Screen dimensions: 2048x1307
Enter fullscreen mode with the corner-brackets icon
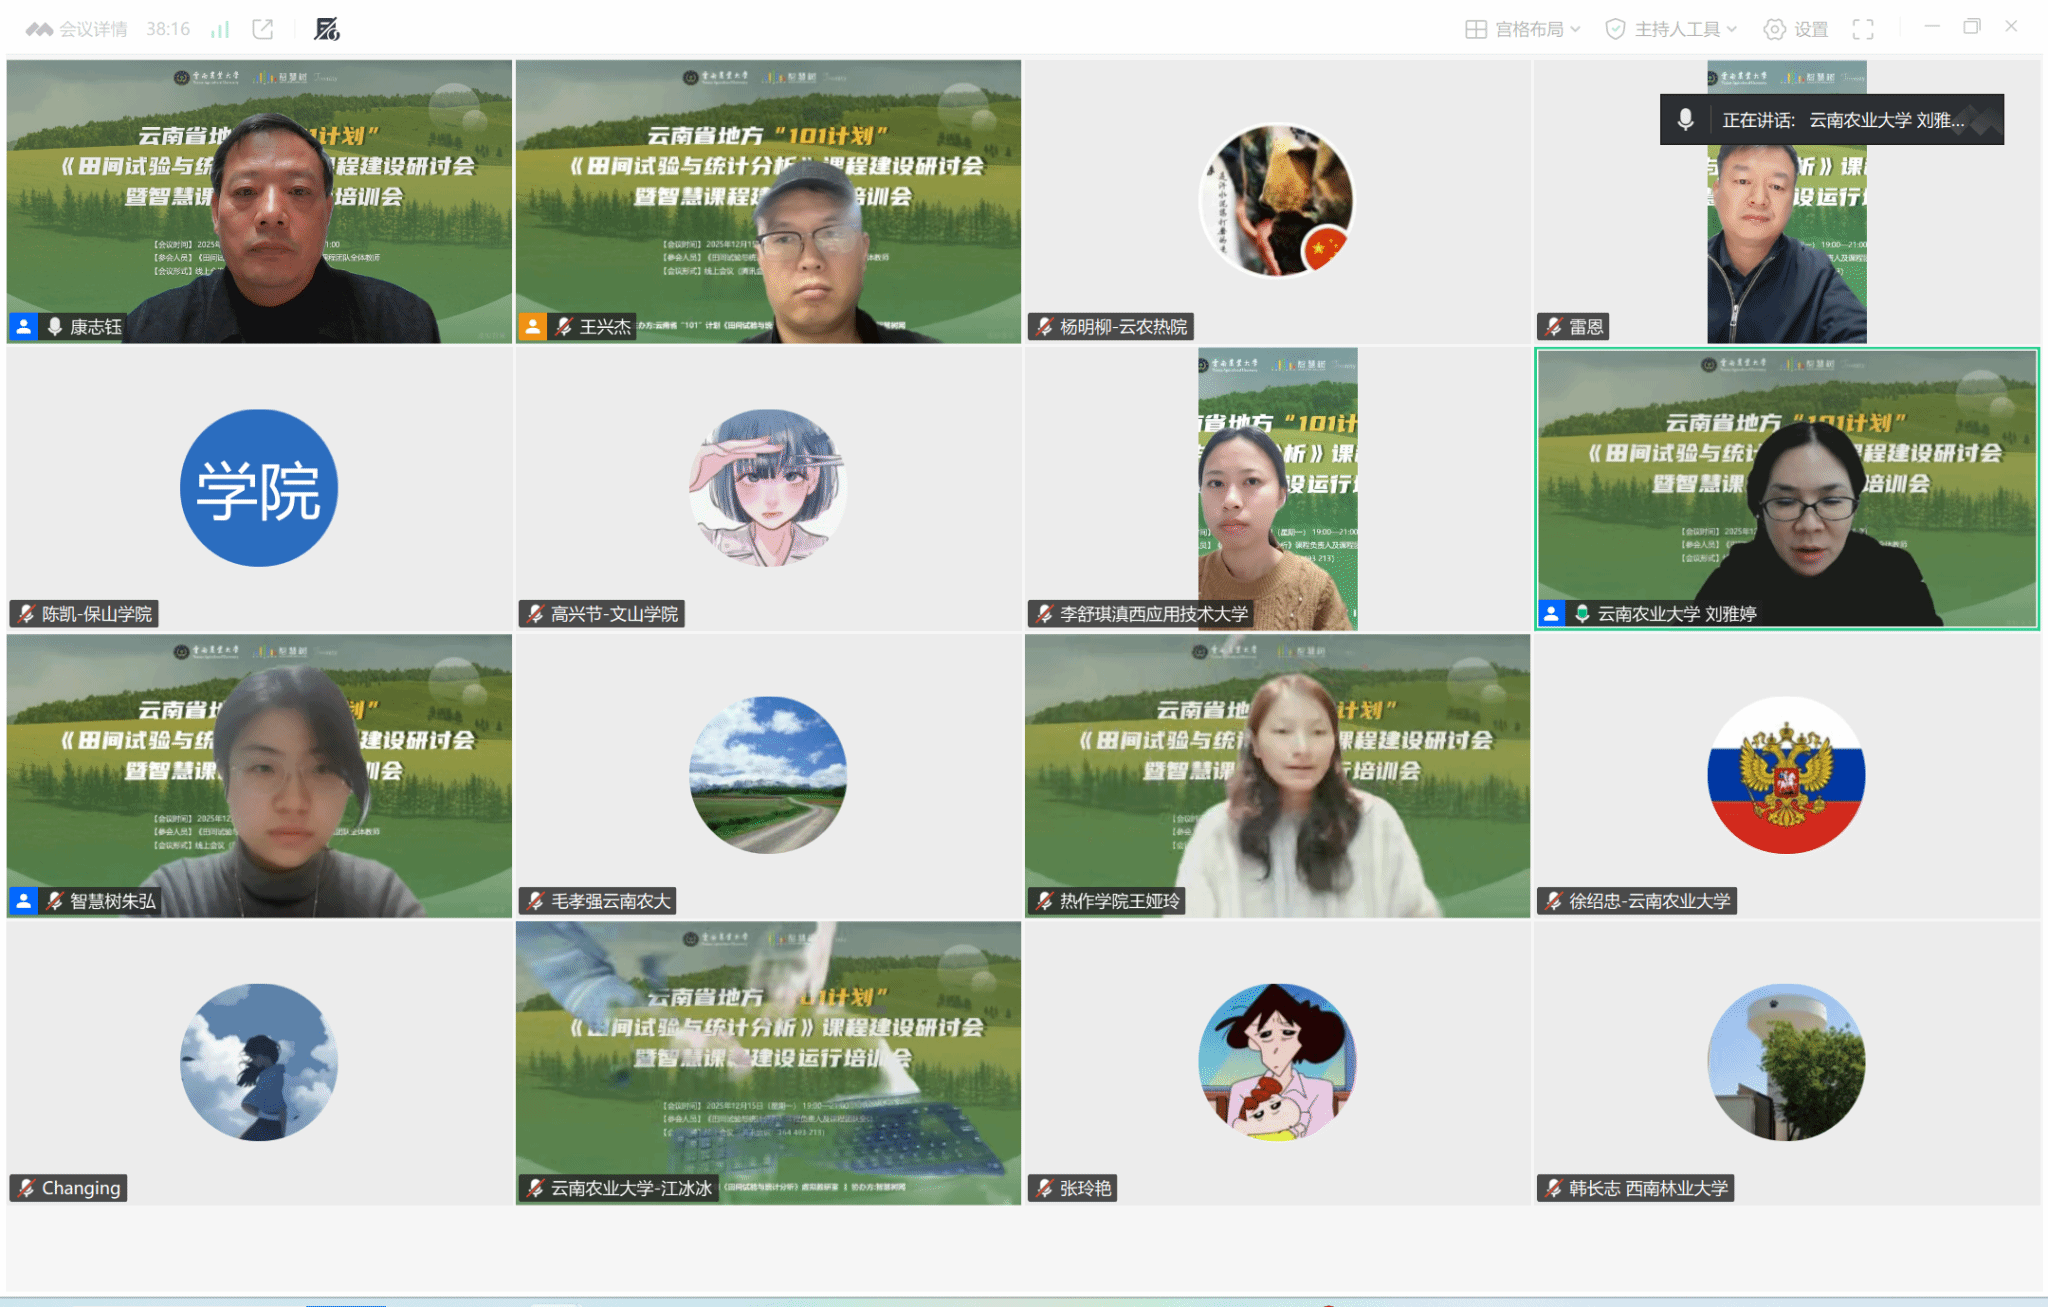(1863, 29)
